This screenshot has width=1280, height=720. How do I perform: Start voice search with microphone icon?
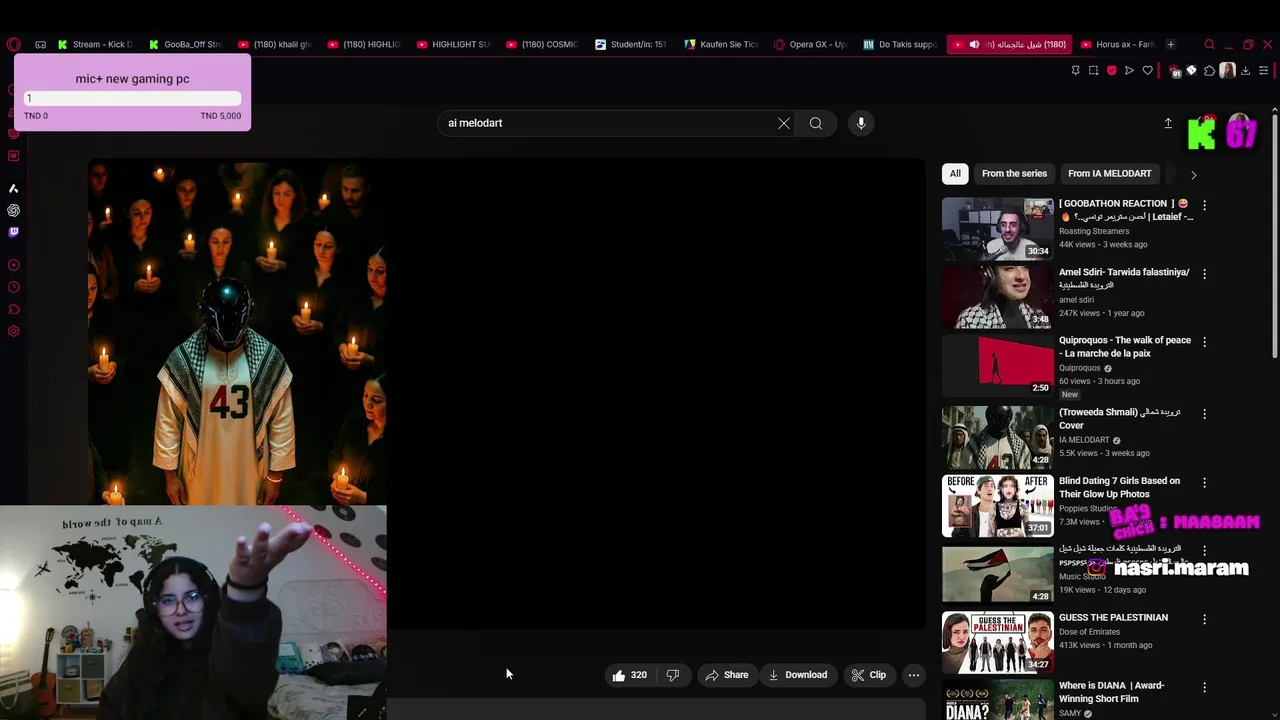861,123
